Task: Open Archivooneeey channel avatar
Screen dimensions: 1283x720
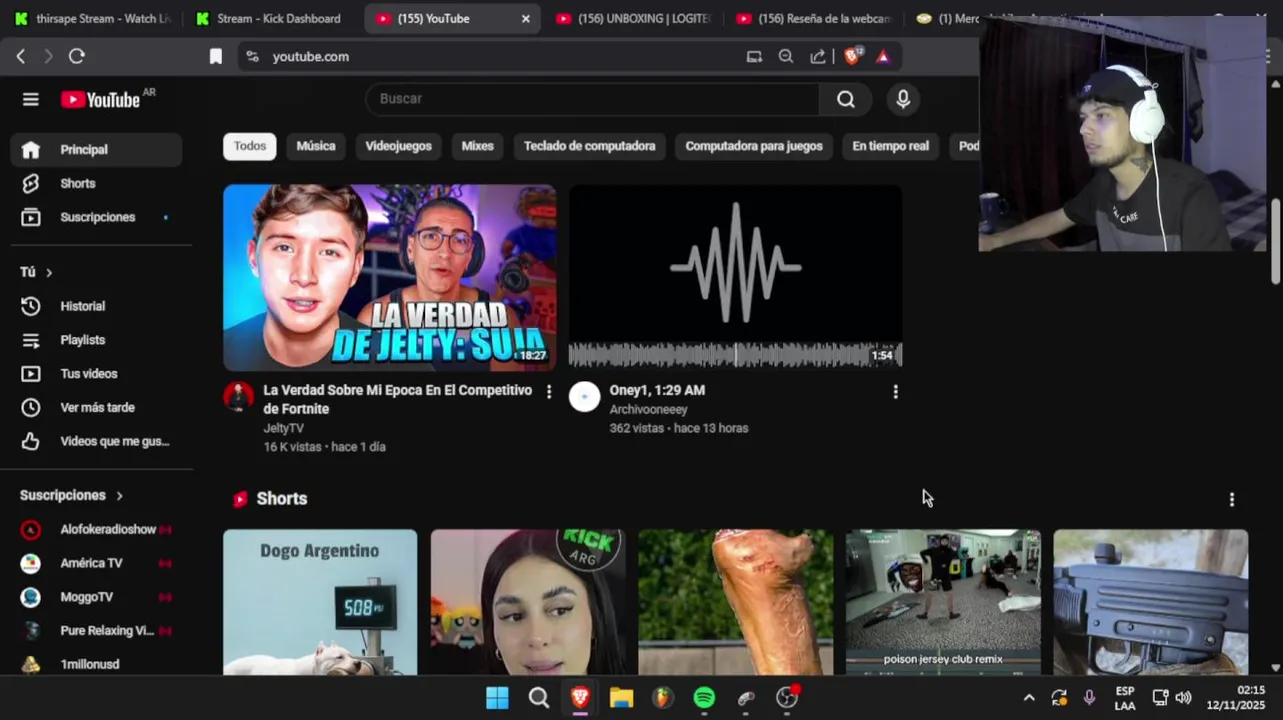Action: coord(584,397)
